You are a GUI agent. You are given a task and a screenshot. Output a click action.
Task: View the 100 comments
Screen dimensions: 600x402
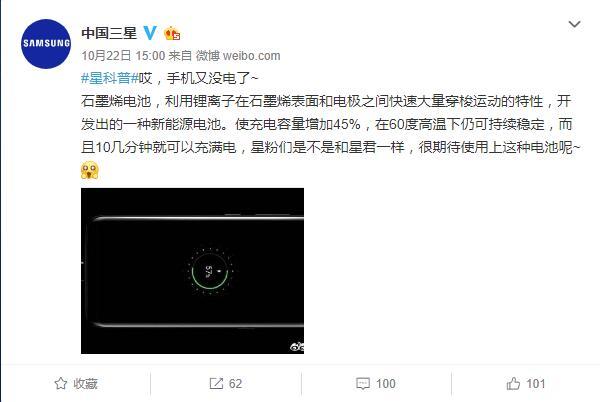(385, 384)
